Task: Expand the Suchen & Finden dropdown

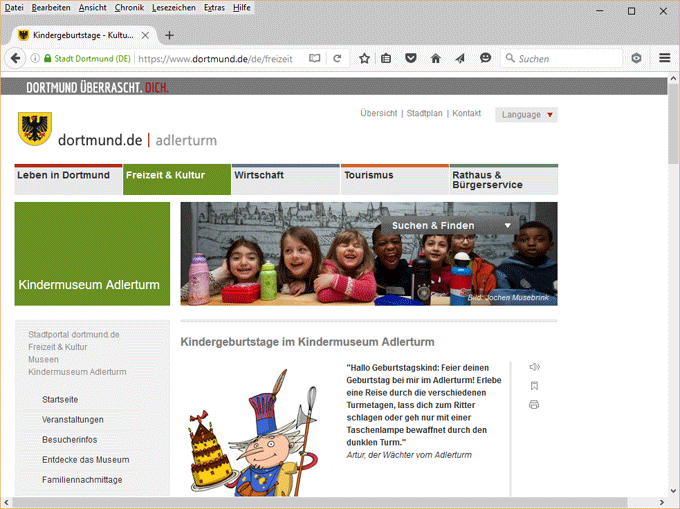Action: [450, 225]
